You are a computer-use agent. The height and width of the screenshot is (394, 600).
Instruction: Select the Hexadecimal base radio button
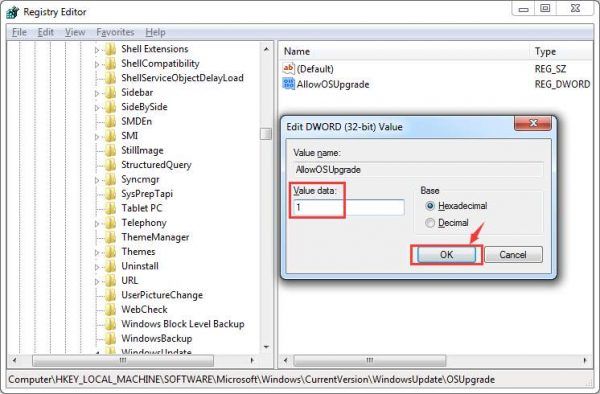(x=430, y=206)
